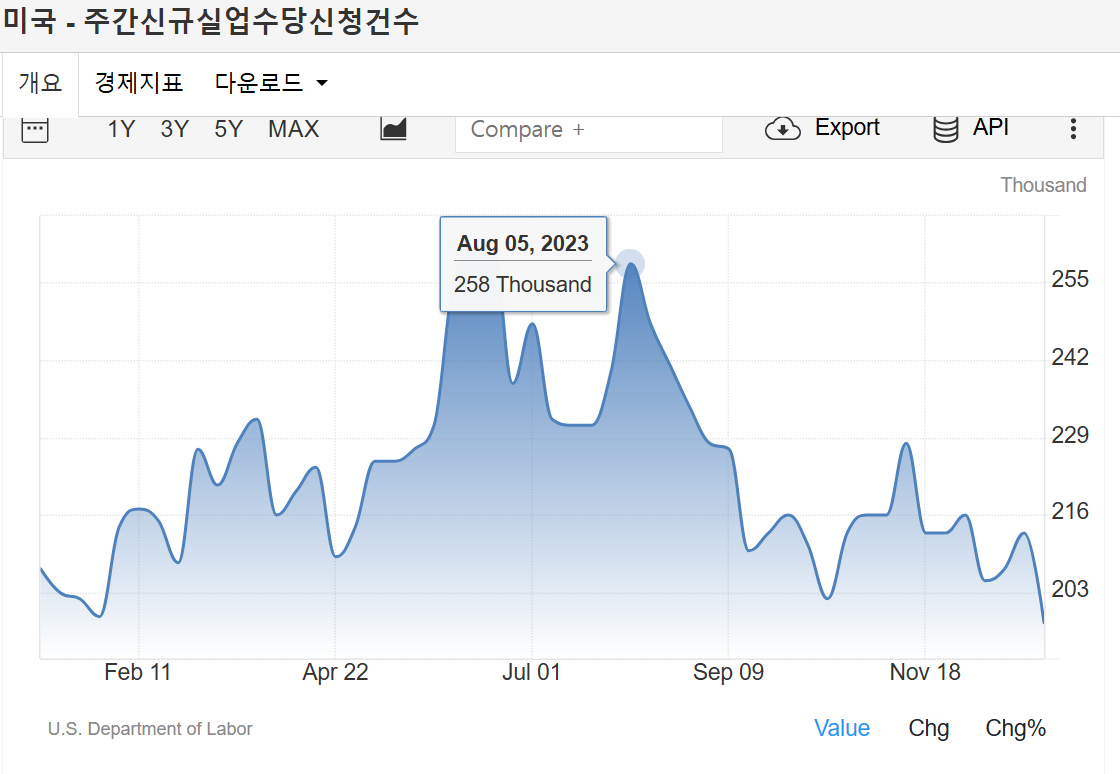Screen dimensions: 1120x774
Task: Click the Jul 01 axis label
Action: click(x=531, y=672)
